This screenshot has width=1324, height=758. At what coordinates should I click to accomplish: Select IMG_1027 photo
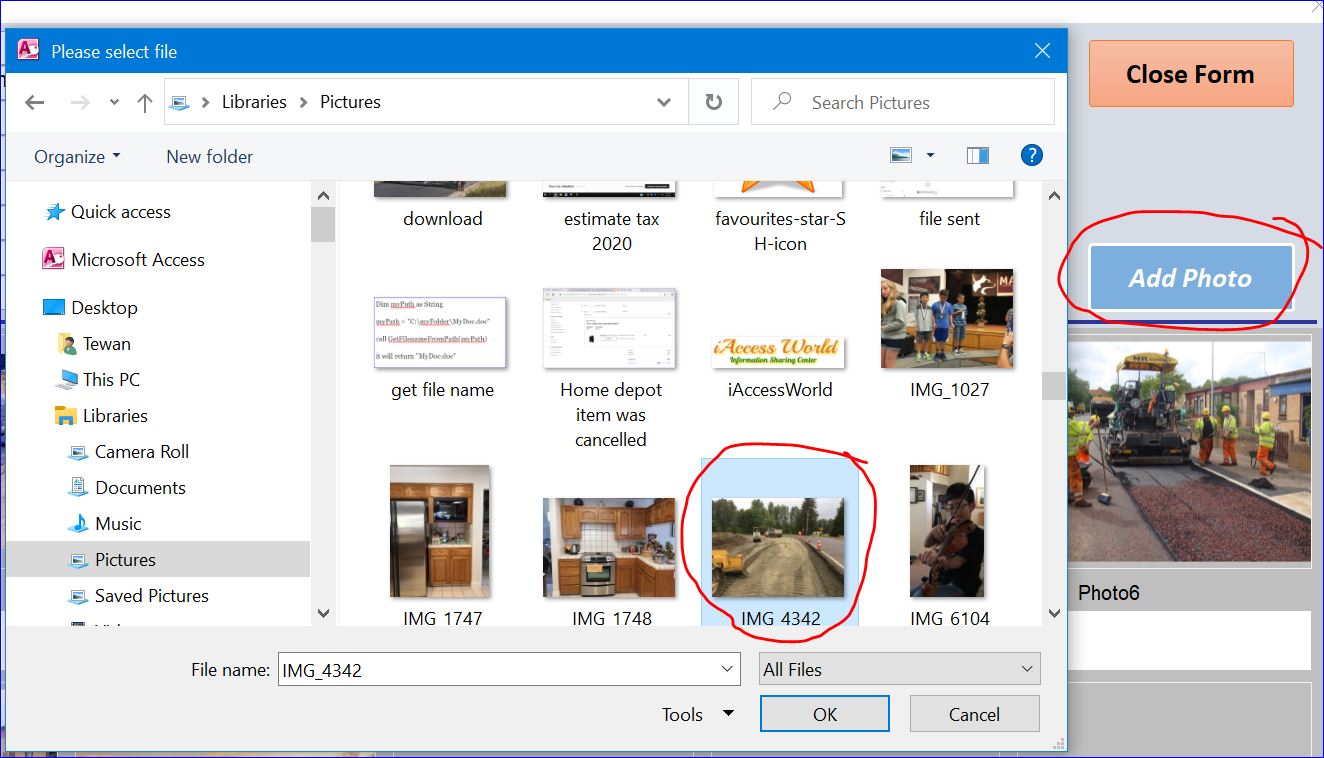(x=949, y=334)
